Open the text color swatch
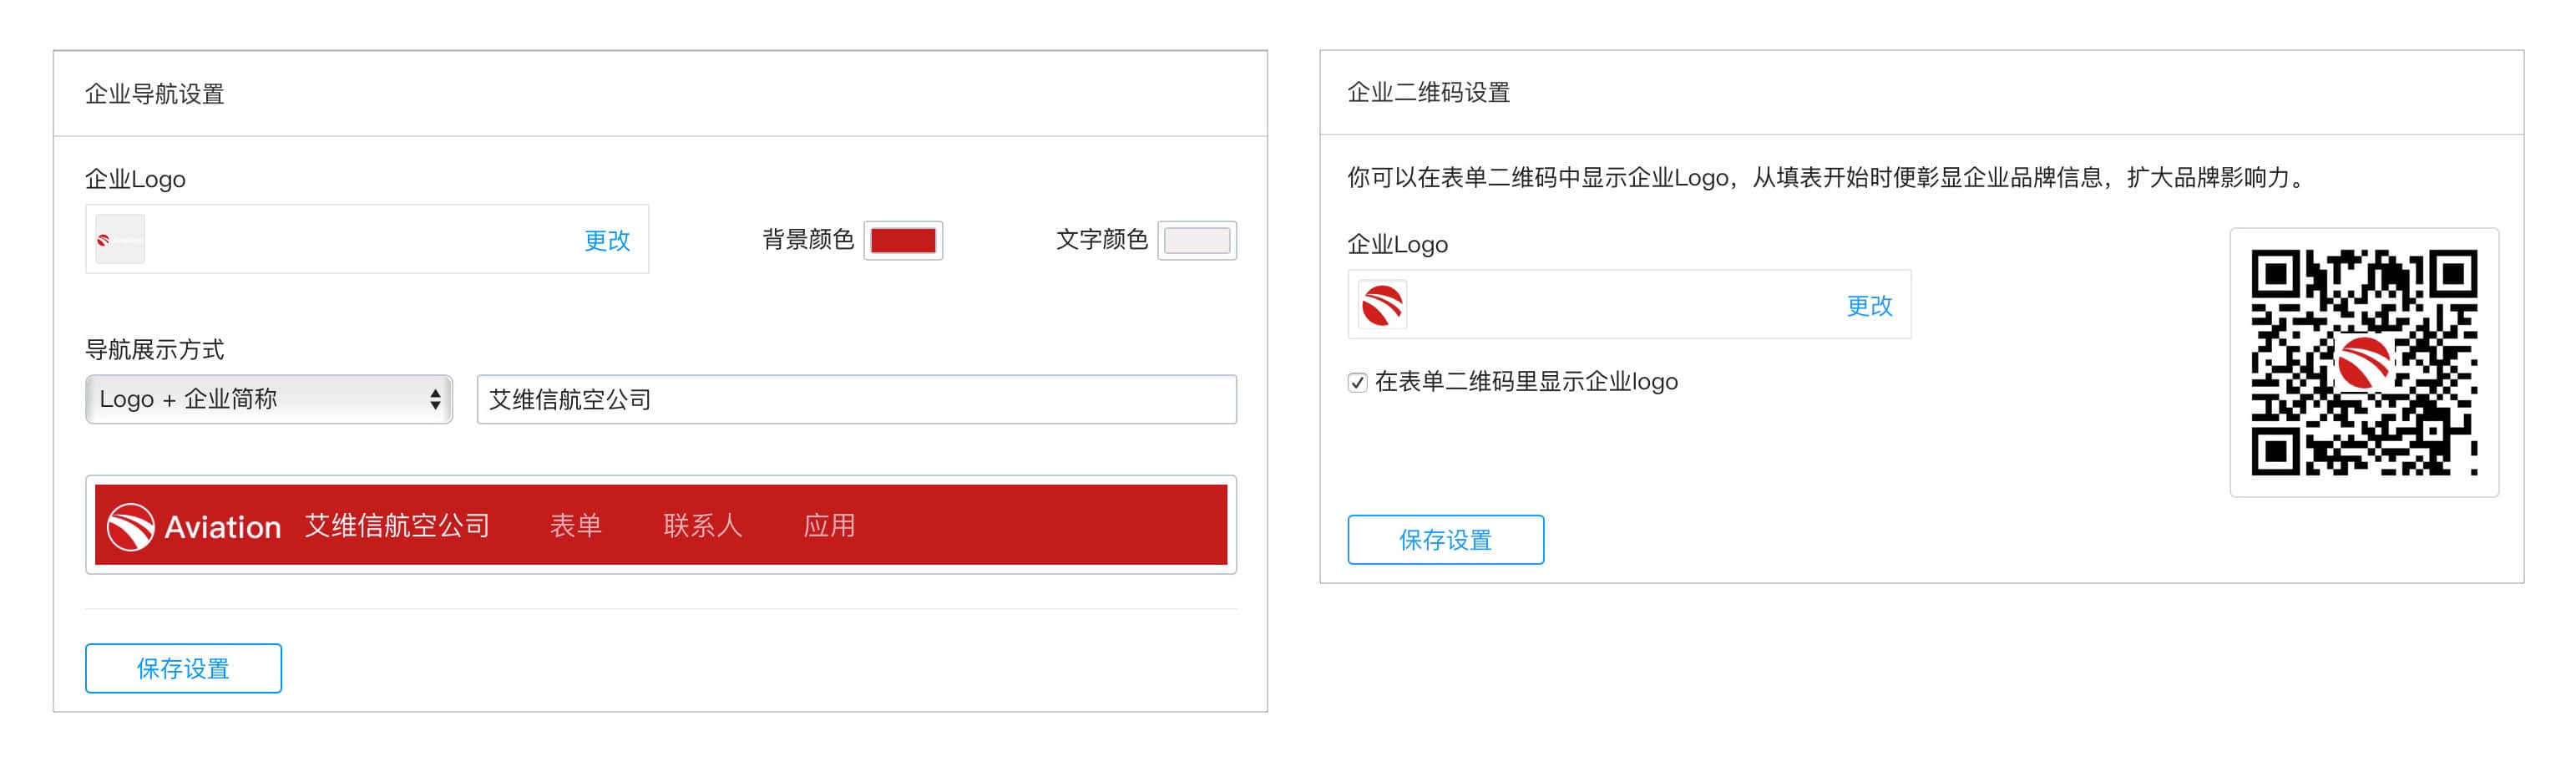Screen dimensions: 2576x762 (1196, 240)
